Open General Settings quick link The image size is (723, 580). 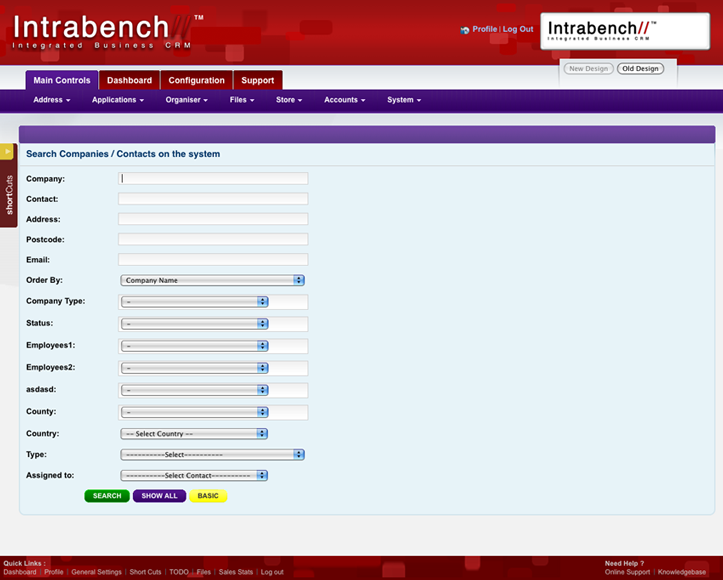coord(96,572)
